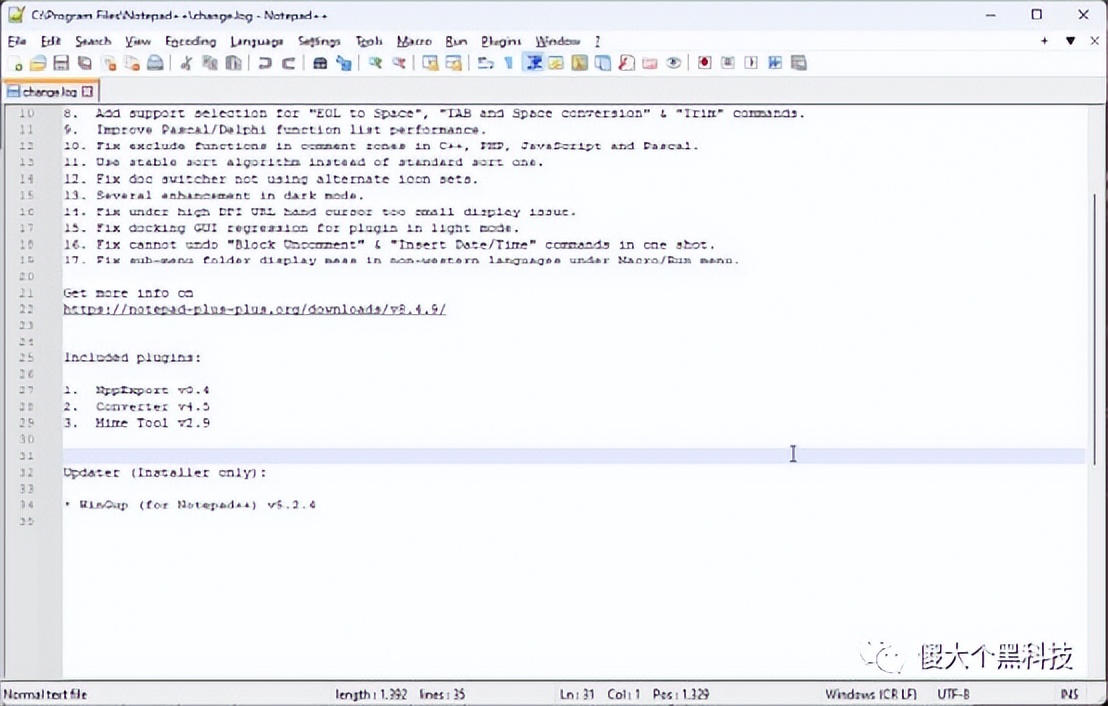Click the 'Updater (Installer only):' line
This screenshot has width=1108, height=706.
point(165,473)
